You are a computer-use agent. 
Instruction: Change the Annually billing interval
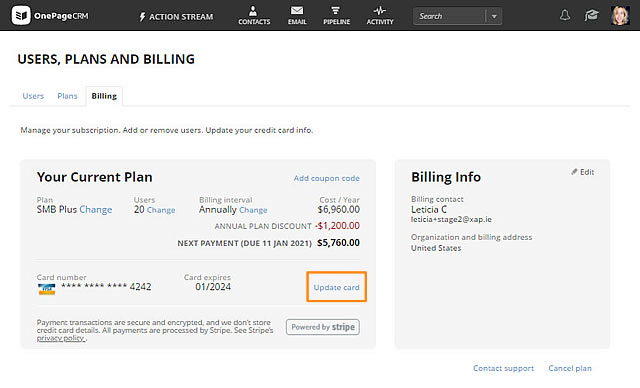253,210
